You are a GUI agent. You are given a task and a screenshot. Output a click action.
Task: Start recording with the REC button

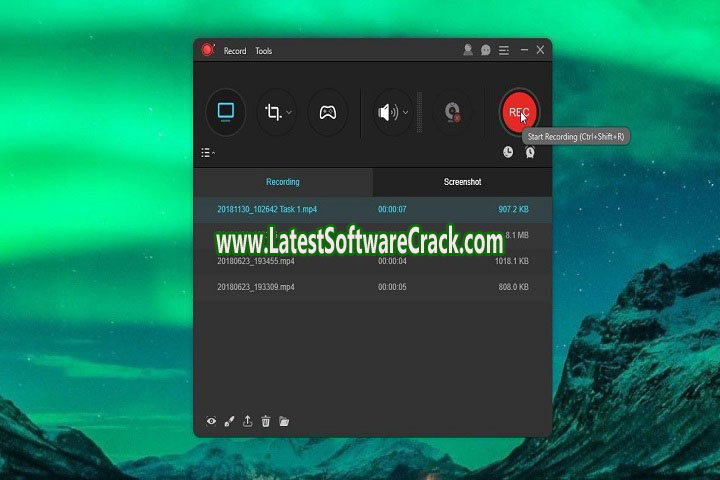tap(518, 112)
